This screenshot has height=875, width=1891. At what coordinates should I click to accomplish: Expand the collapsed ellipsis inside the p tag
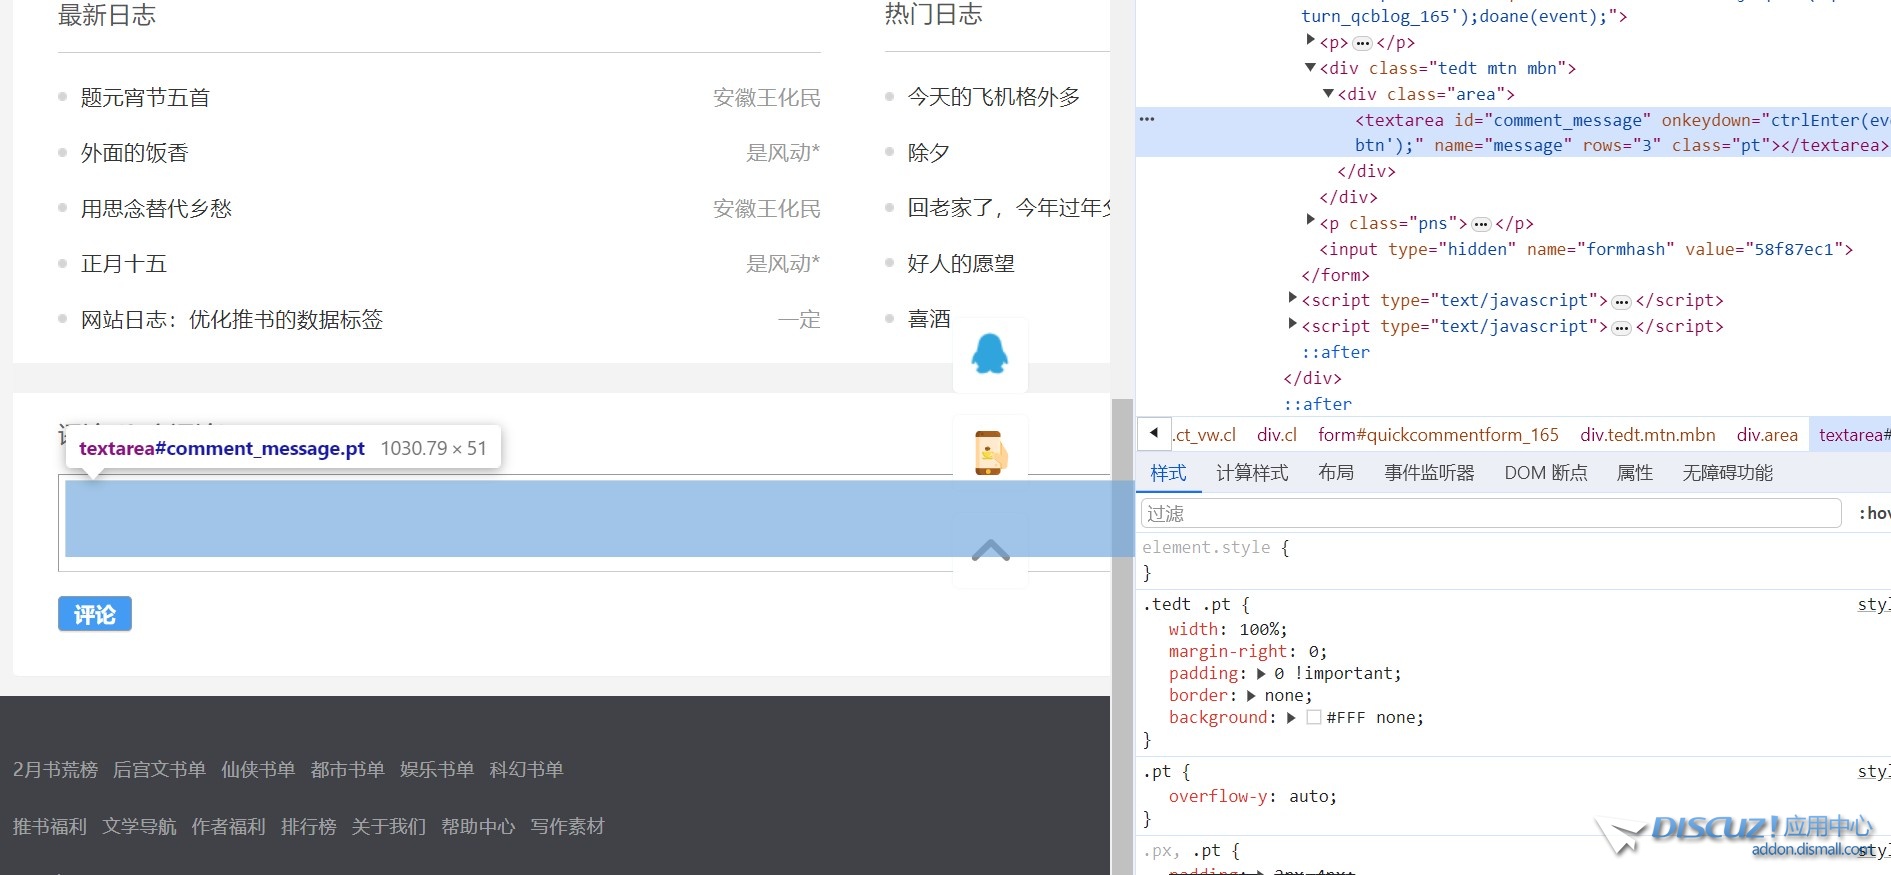[x=1362, y=43]
